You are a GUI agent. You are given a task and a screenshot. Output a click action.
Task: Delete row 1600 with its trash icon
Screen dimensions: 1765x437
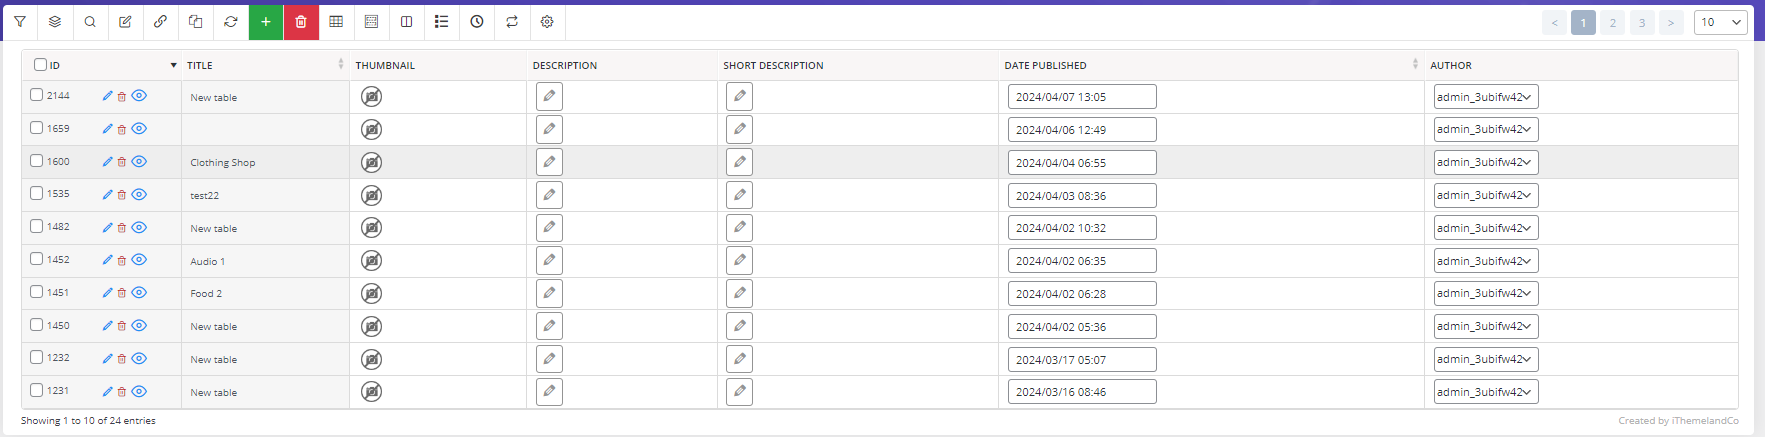click(x=122, y=162)
